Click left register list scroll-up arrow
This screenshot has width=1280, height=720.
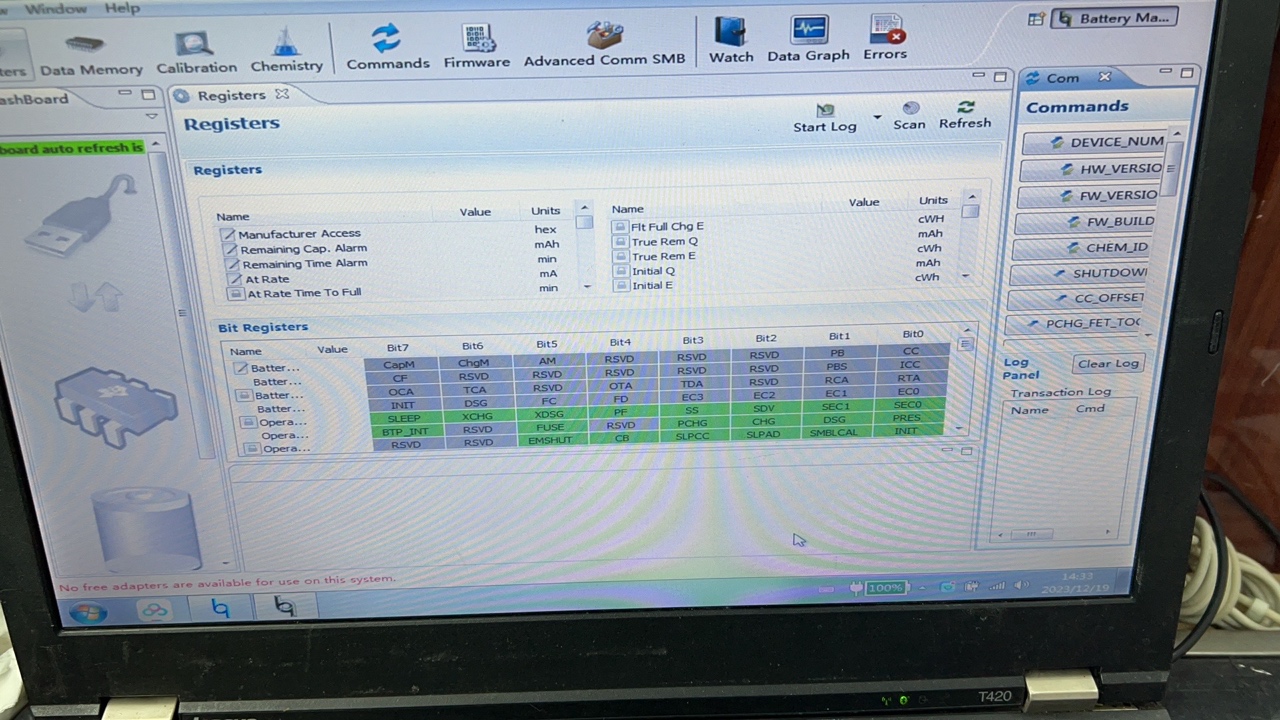click(584, 208)
